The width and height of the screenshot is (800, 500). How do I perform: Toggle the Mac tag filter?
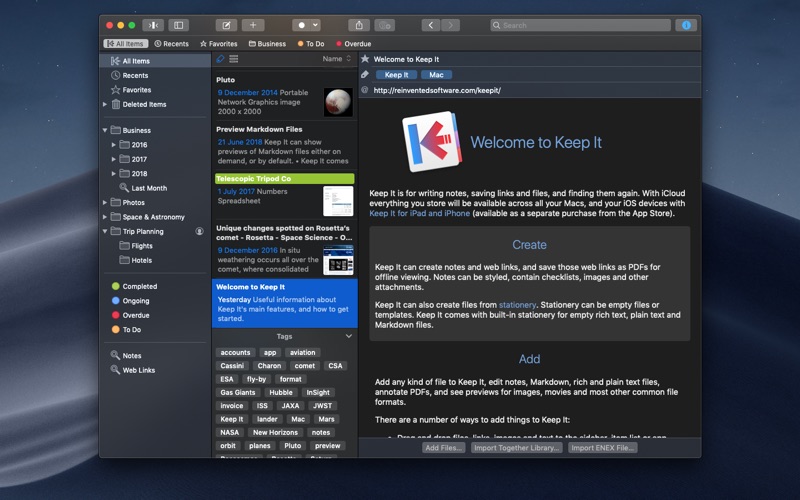click(x=437, y=75)
